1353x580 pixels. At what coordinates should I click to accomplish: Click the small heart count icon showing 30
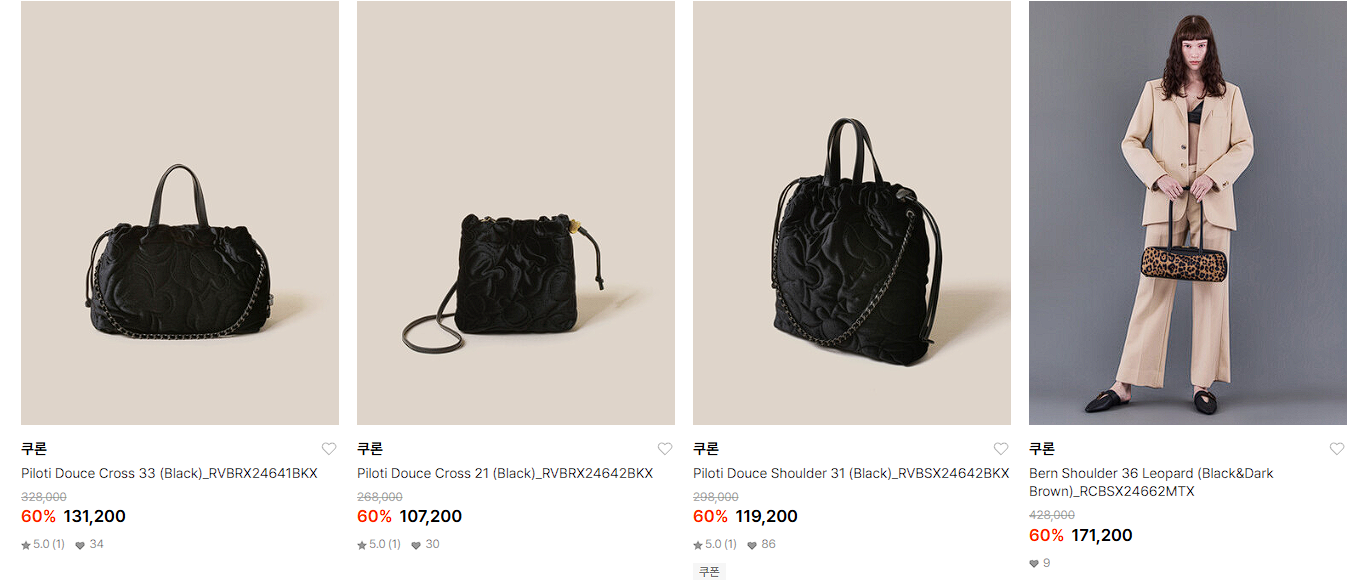pos(416,545)
